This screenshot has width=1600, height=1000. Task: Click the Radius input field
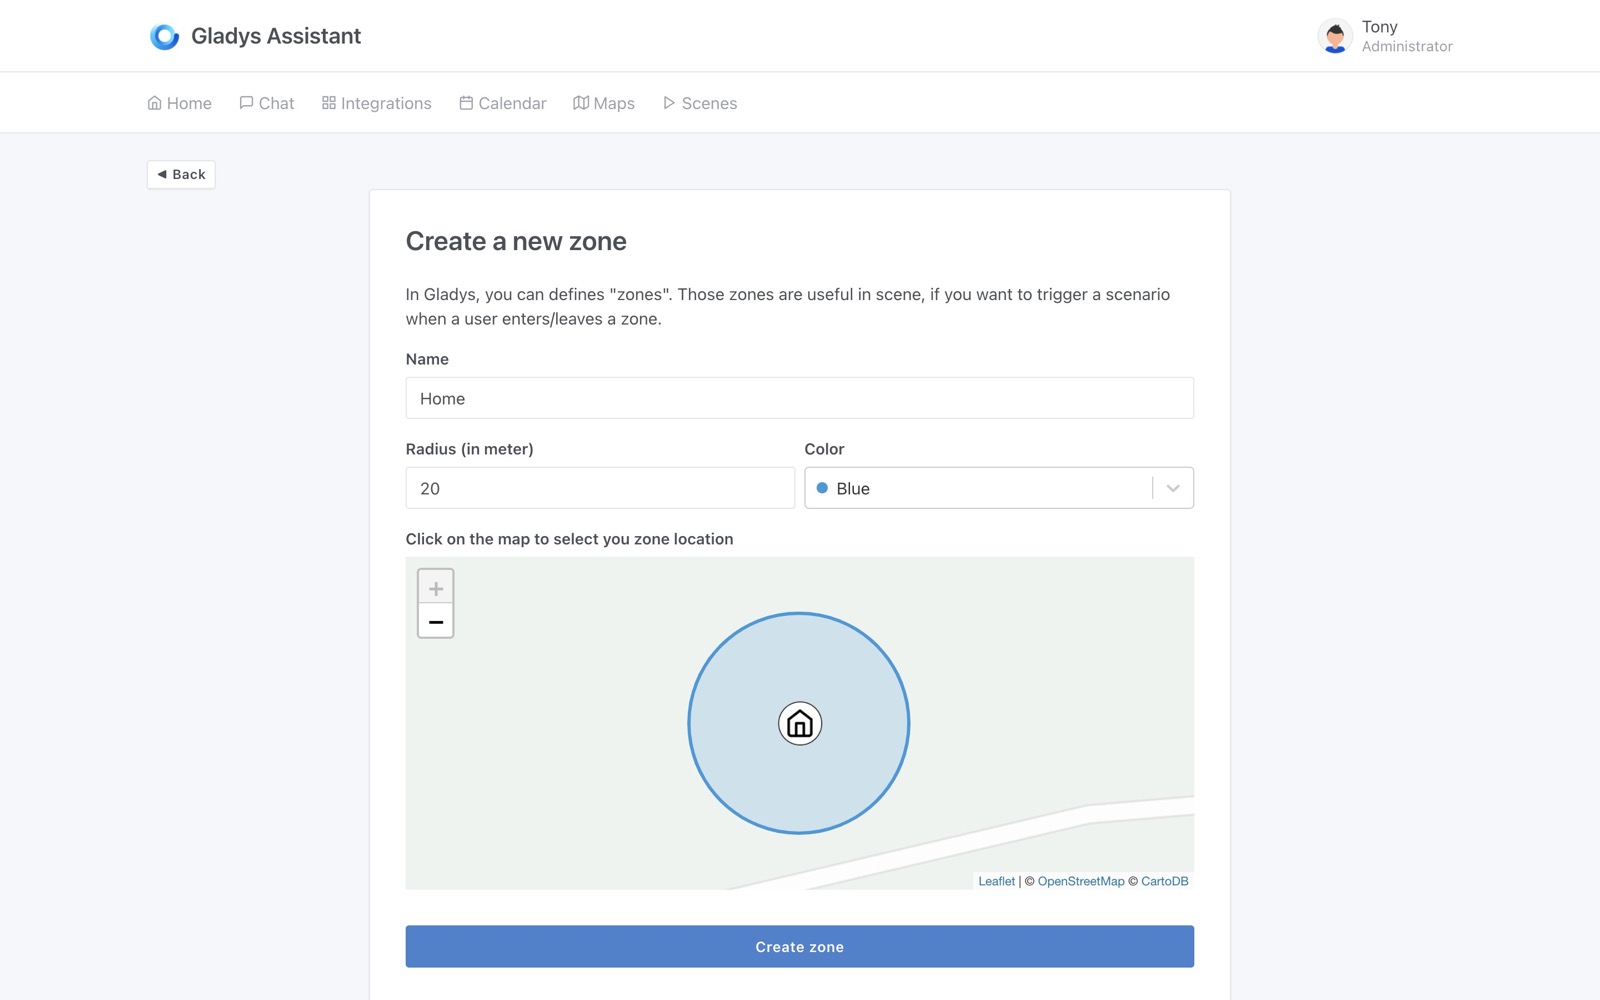tap(600, 488)
